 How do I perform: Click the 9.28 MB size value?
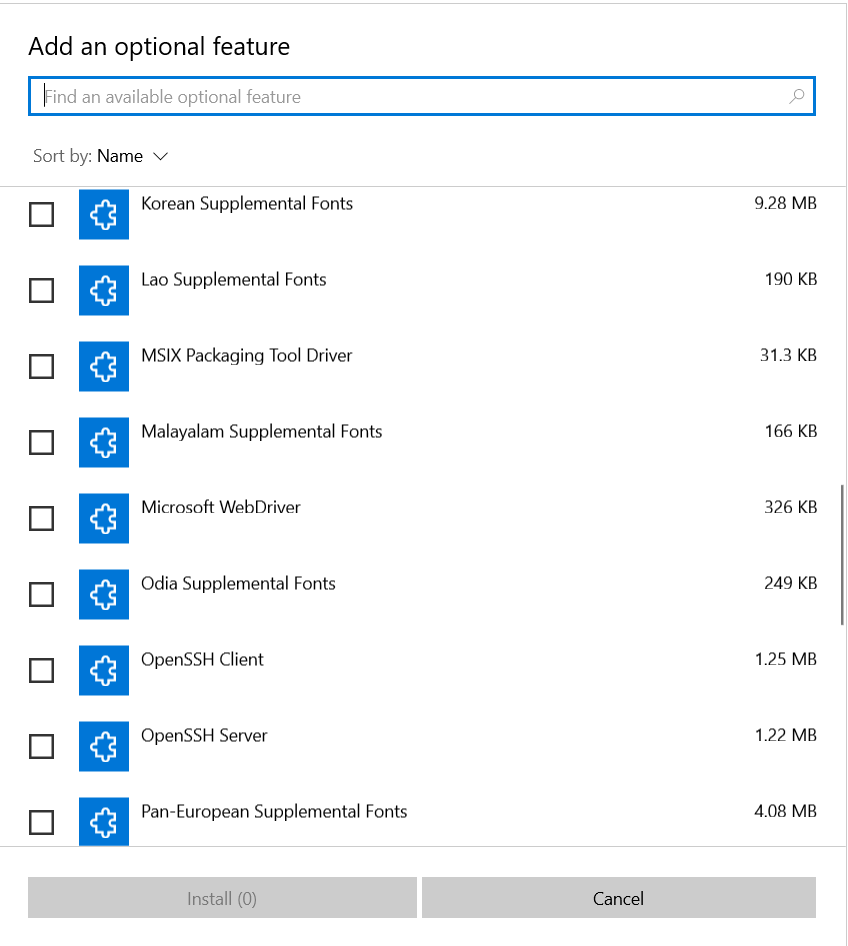(785, 203)
